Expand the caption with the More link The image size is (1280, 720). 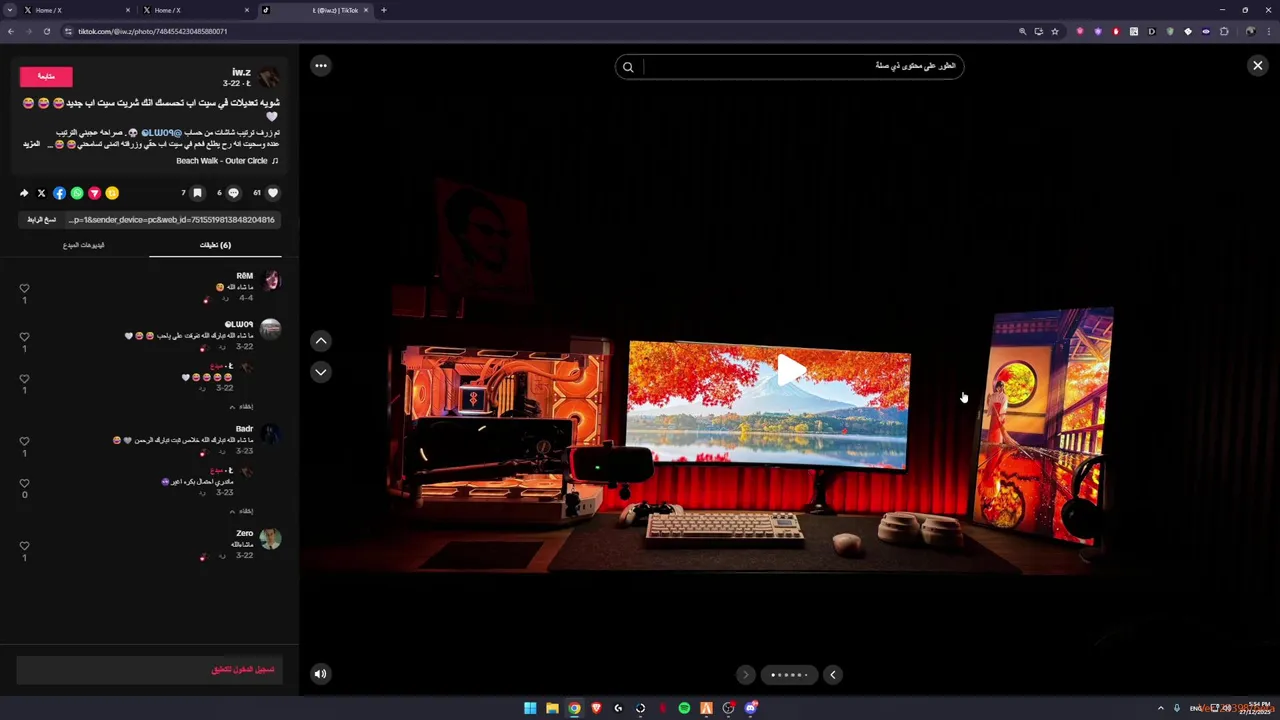click(x=32, y=144)
